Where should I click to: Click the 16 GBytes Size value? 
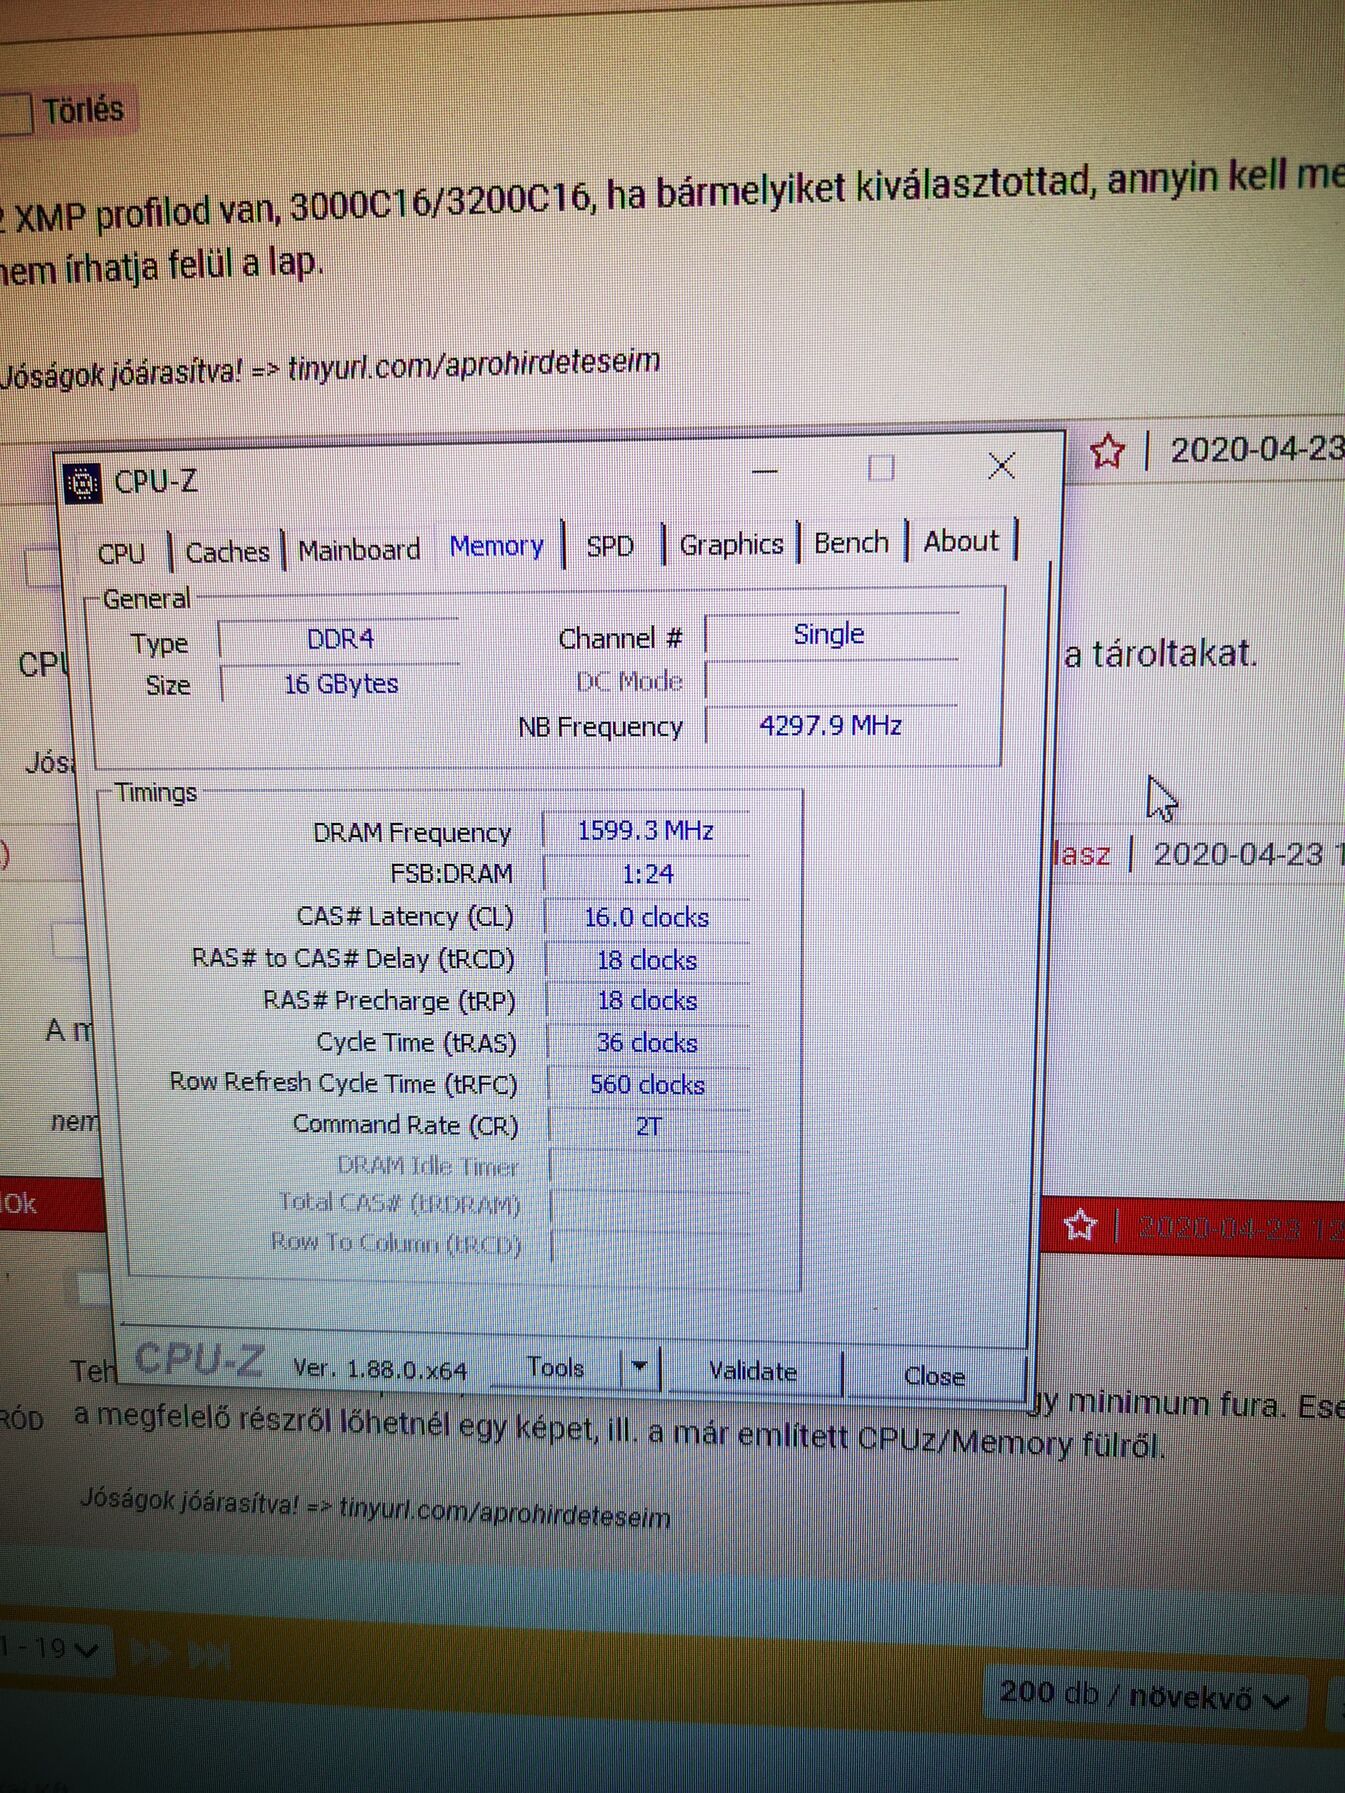click(341, 684)
